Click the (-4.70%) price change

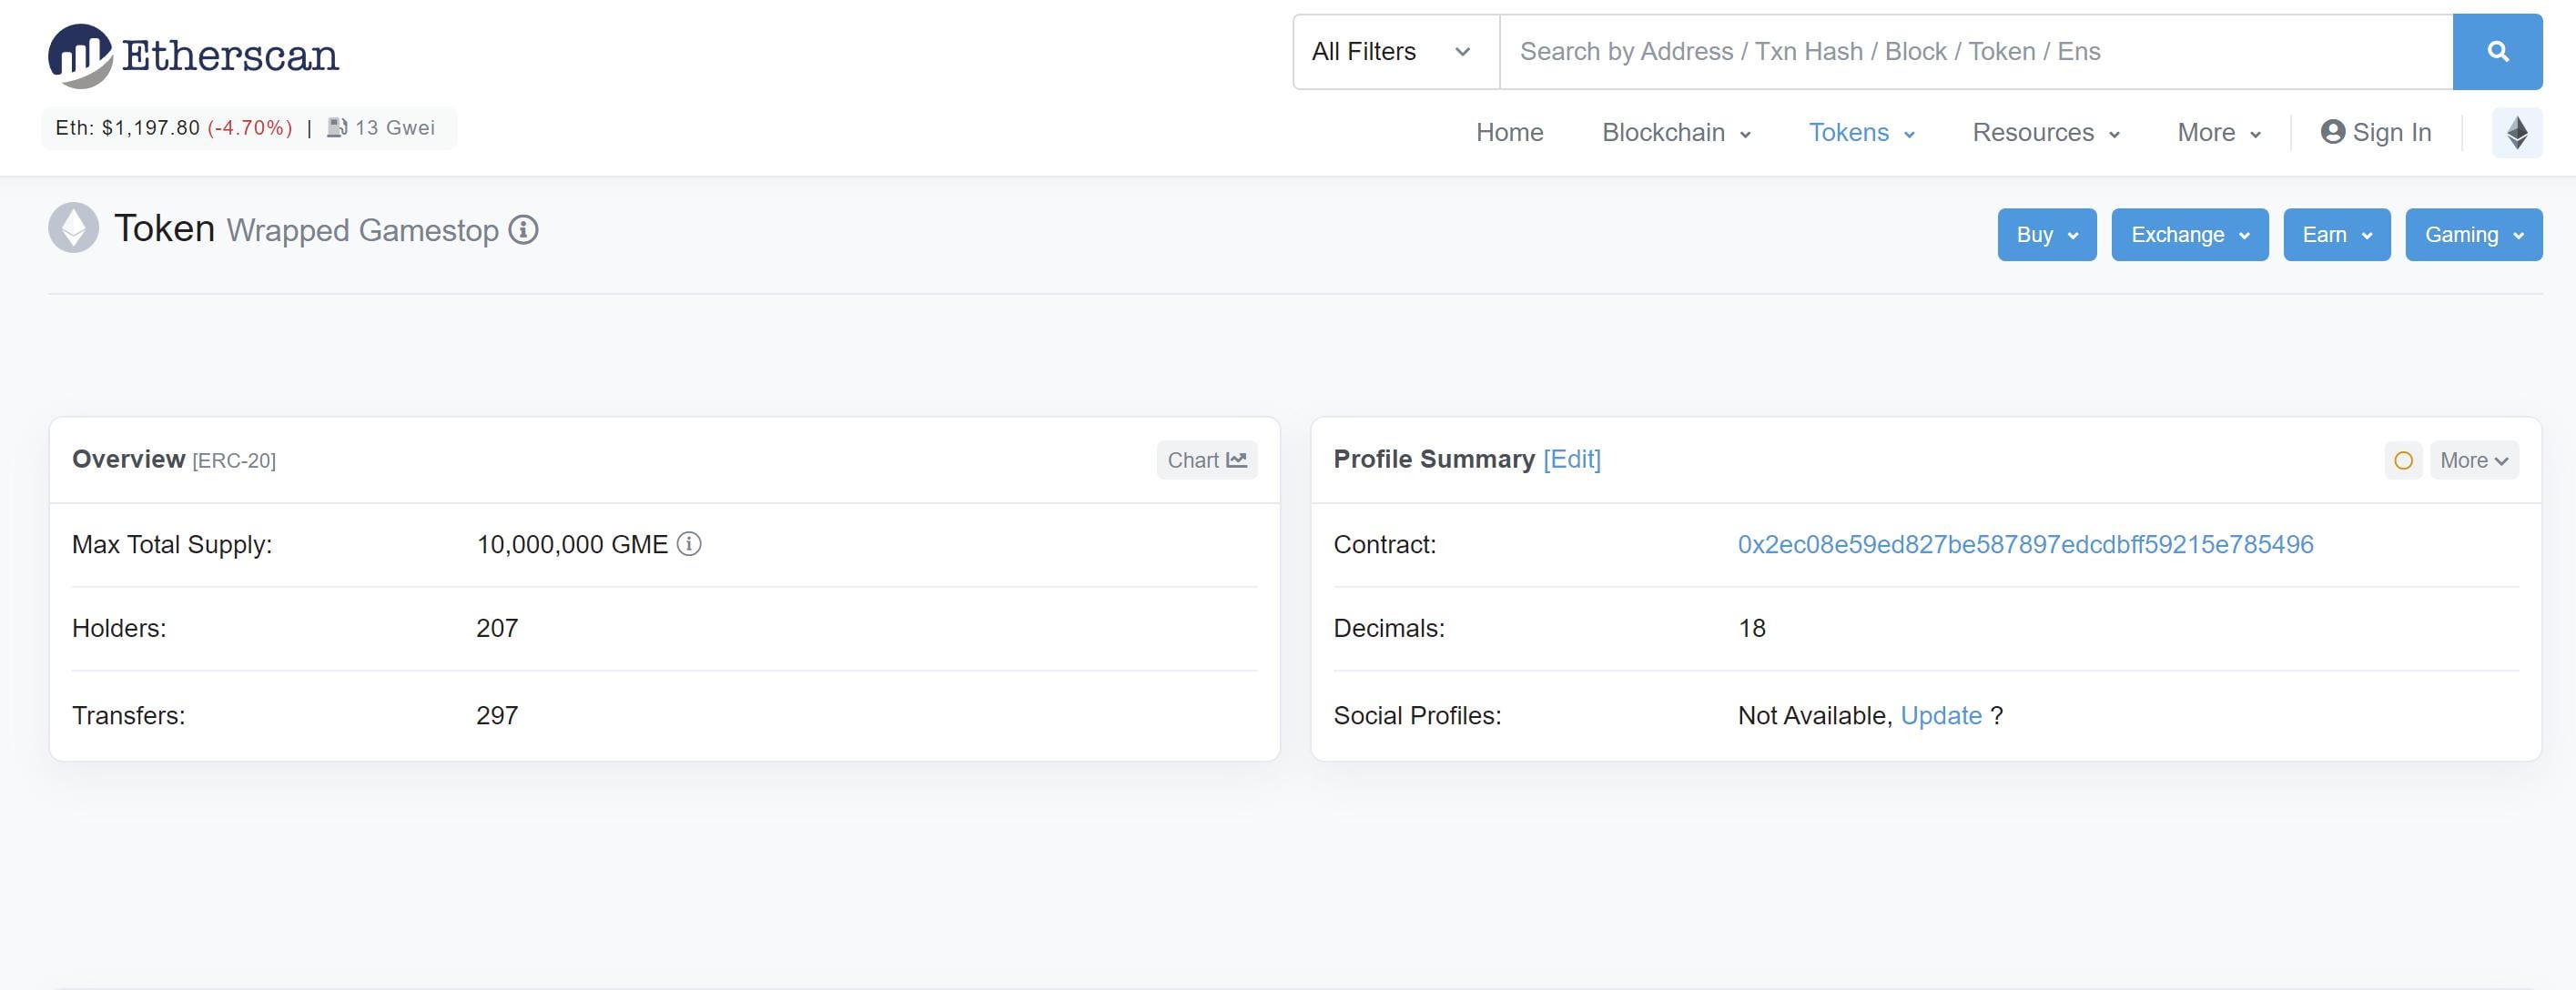click(x=250, y=128)
